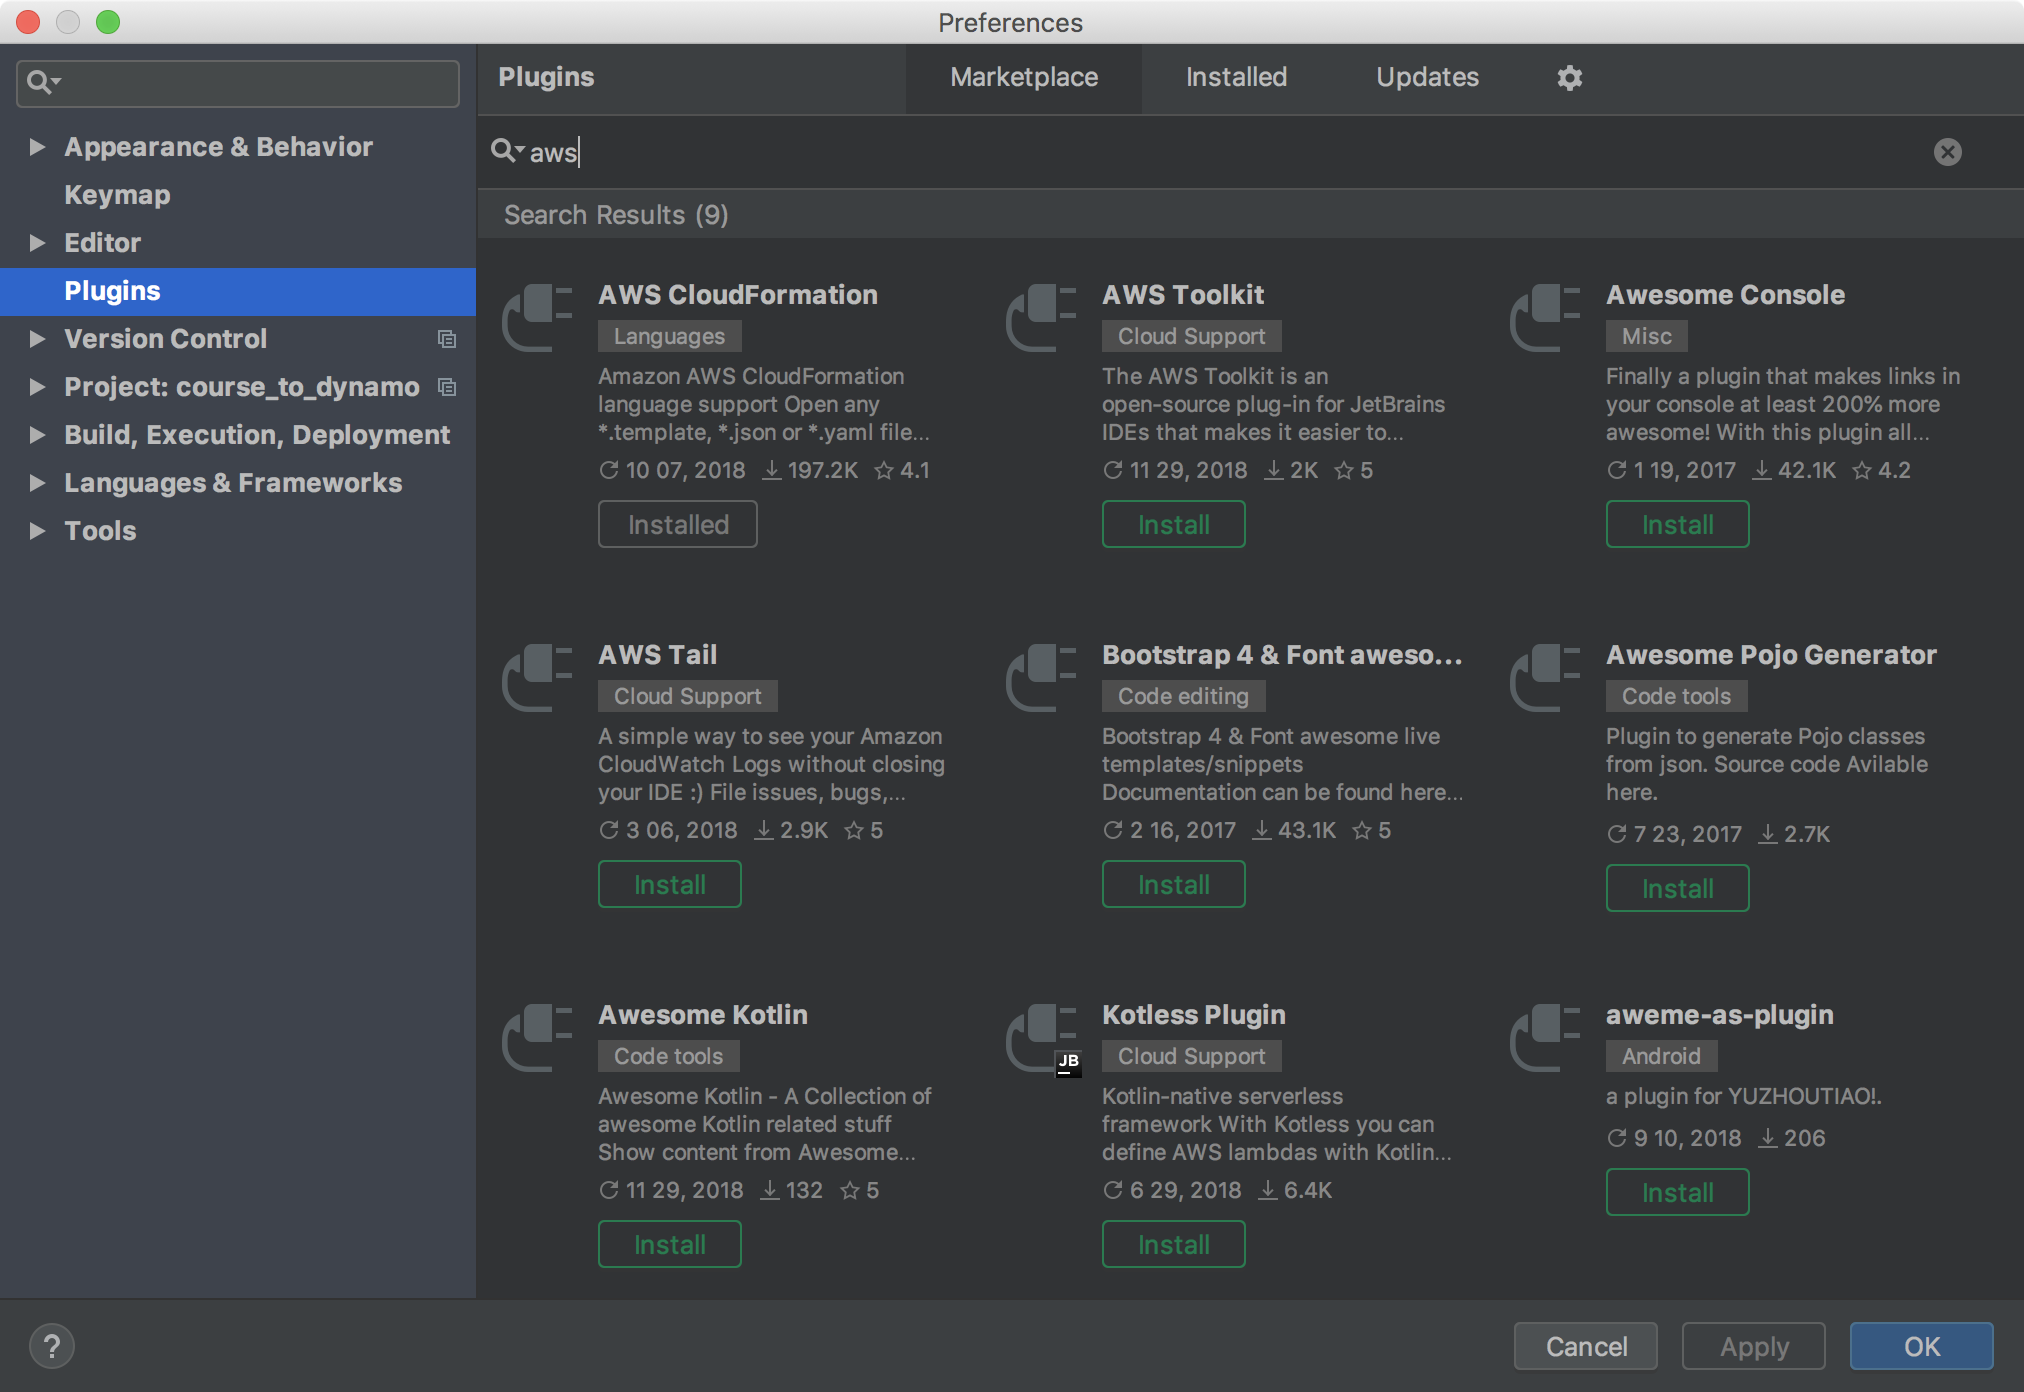Install the aweme-as-plugin
This screenshot has width=2024, height=1392.
[x=1678, y=1192]
